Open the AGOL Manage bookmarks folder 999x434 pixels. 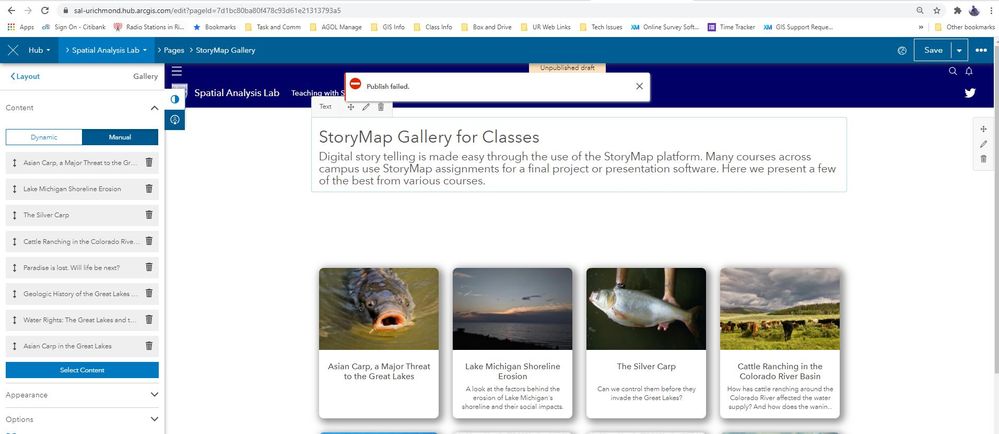coord(335,27)
